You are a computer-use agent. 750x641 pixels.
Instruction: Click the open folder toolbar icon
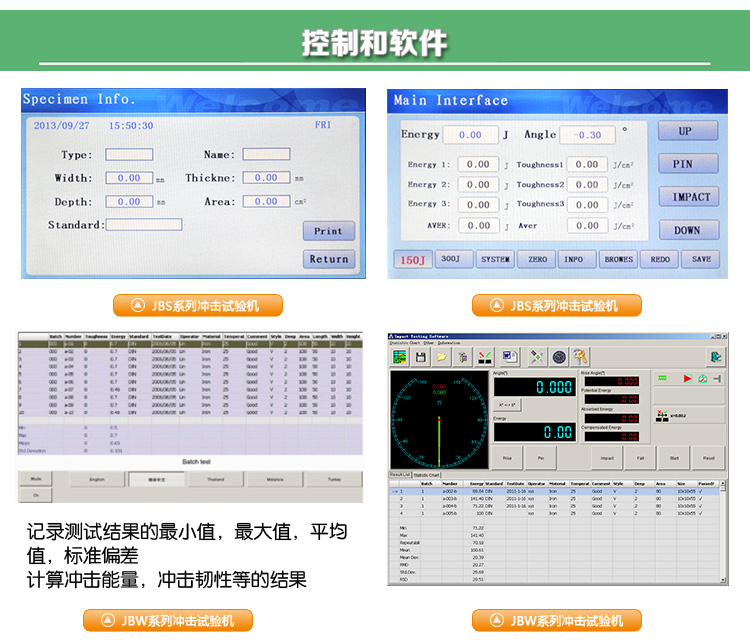pyautogui.click(x=441, y=356)
